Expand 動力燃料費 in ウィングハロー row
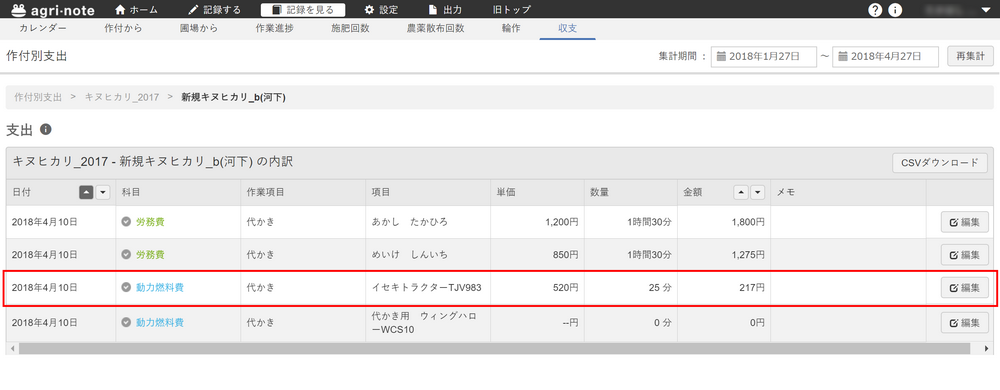 click(x=126, y=322)
